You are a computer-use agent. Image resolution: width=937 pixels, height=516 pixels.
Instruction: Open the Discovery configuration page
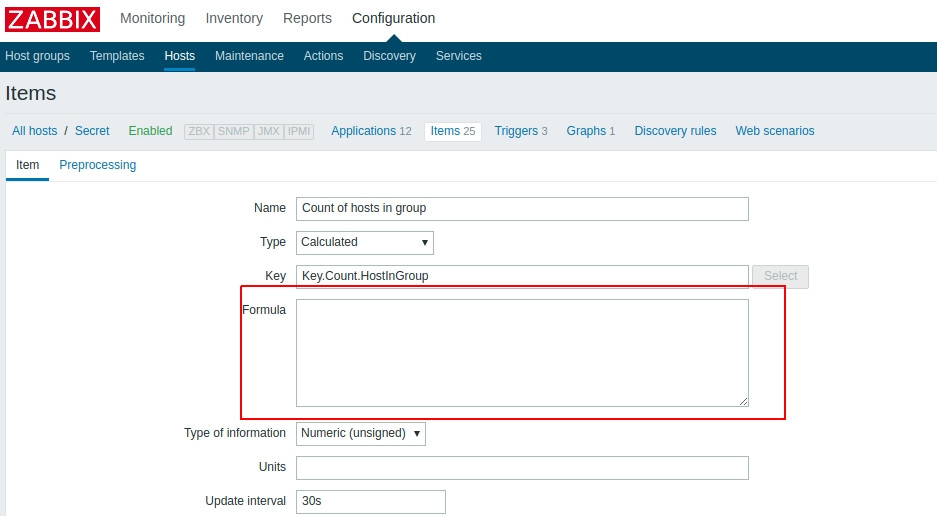coord(389,56)
